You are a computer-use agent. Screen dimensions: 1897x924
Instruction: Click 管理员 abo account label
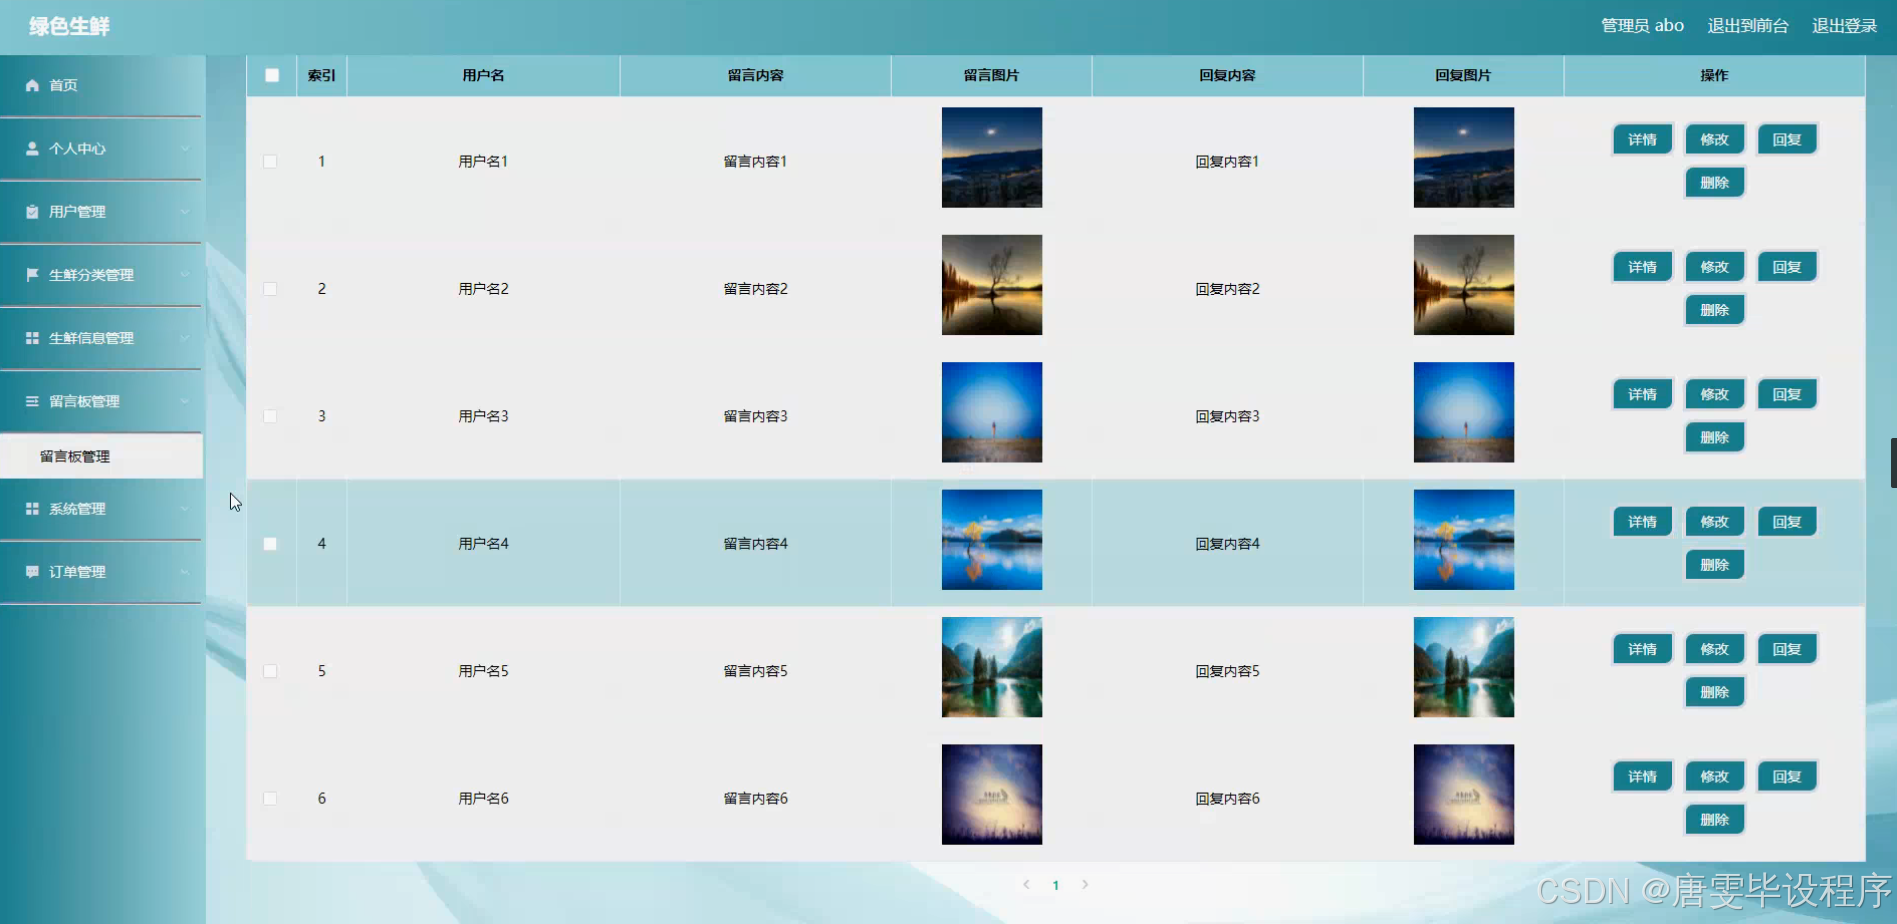coord(1642,26)
